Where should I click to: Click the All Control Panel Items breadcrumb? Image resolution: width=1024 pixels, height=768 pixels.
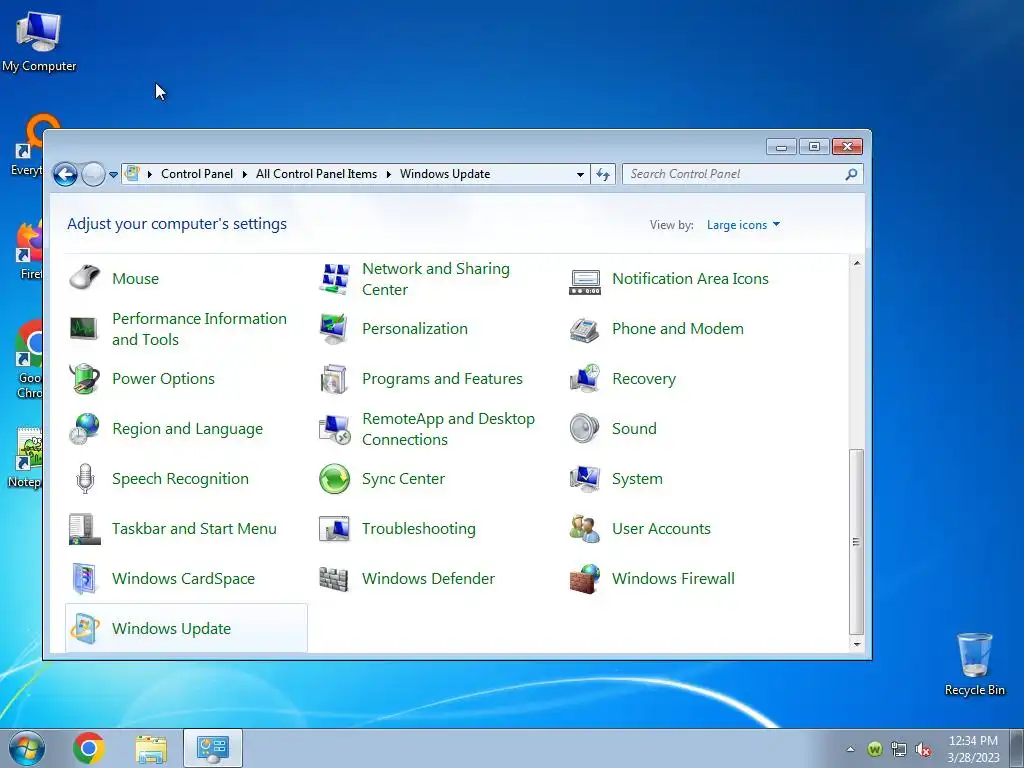click(316, 174)
